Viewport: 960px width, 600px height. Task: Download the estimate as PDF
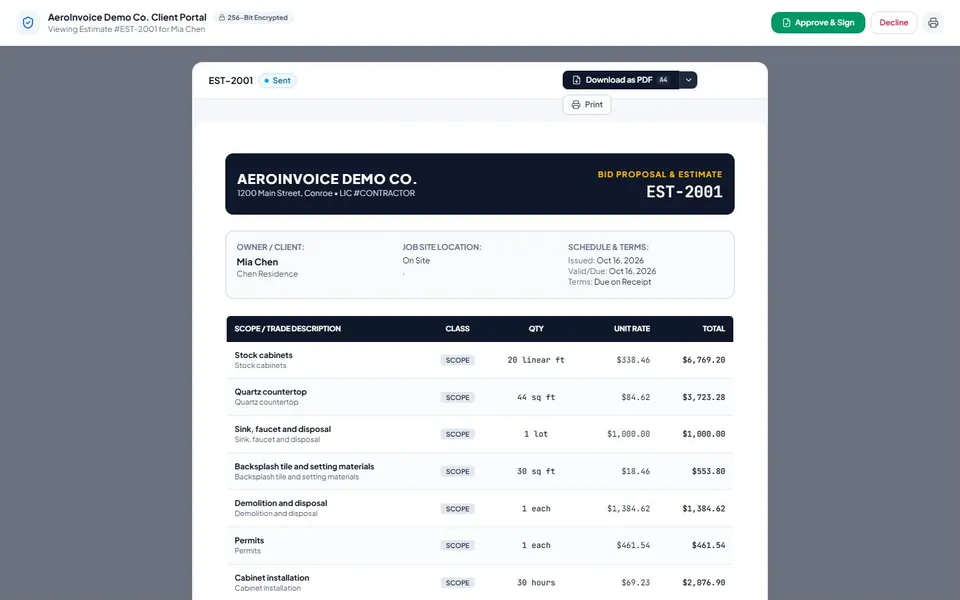621,80
